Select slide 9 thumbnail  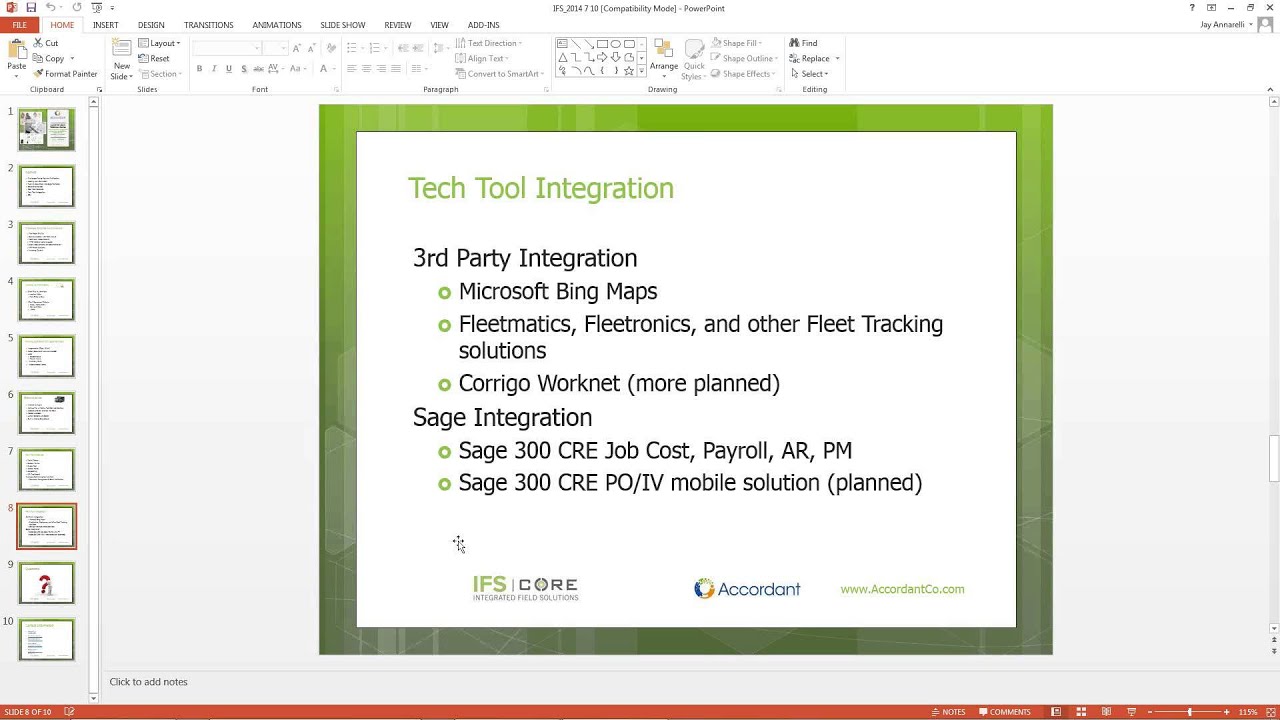(x=46, y=583)
